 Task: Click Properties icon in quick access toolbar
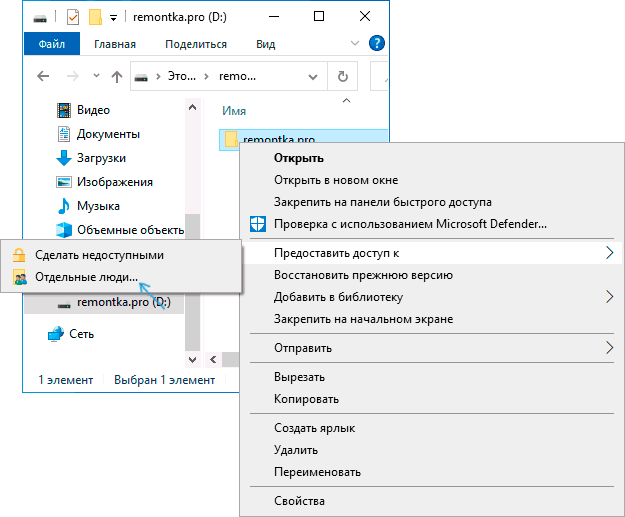tap(72, 17)
